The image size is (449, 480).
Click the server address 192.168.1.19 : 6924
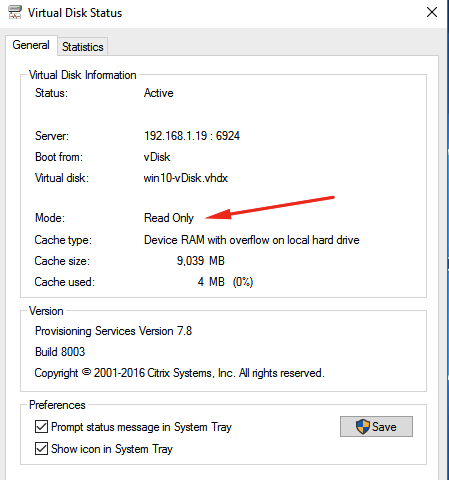pyautogui.click(x=192, y=136)
